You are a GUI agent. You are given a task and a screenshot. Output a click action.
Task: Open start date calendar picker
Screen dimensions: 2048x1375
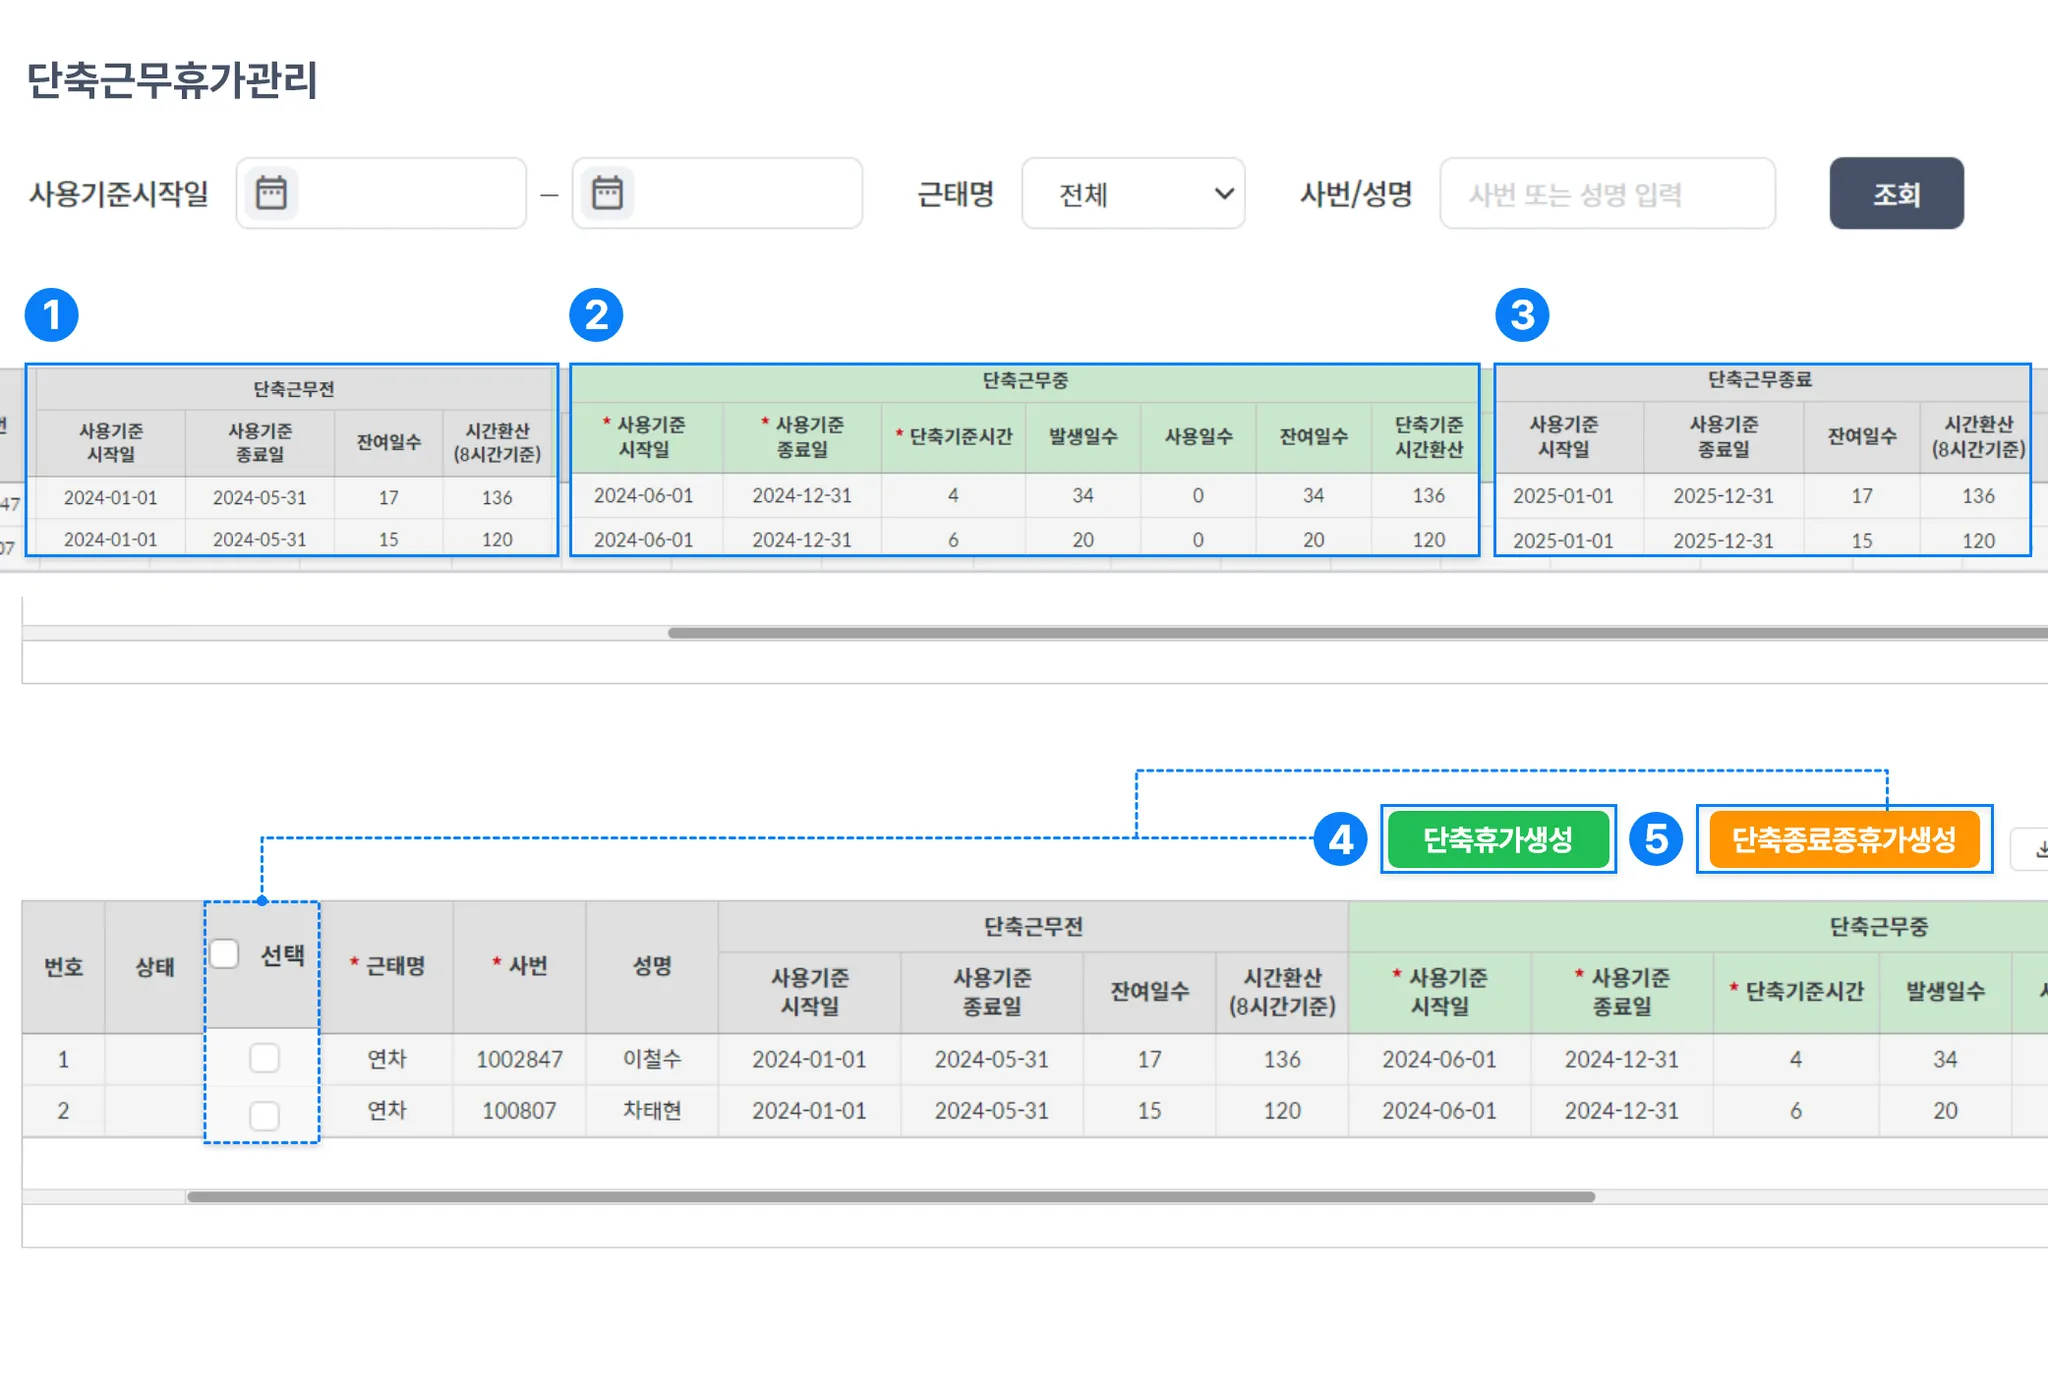point(271,193)
